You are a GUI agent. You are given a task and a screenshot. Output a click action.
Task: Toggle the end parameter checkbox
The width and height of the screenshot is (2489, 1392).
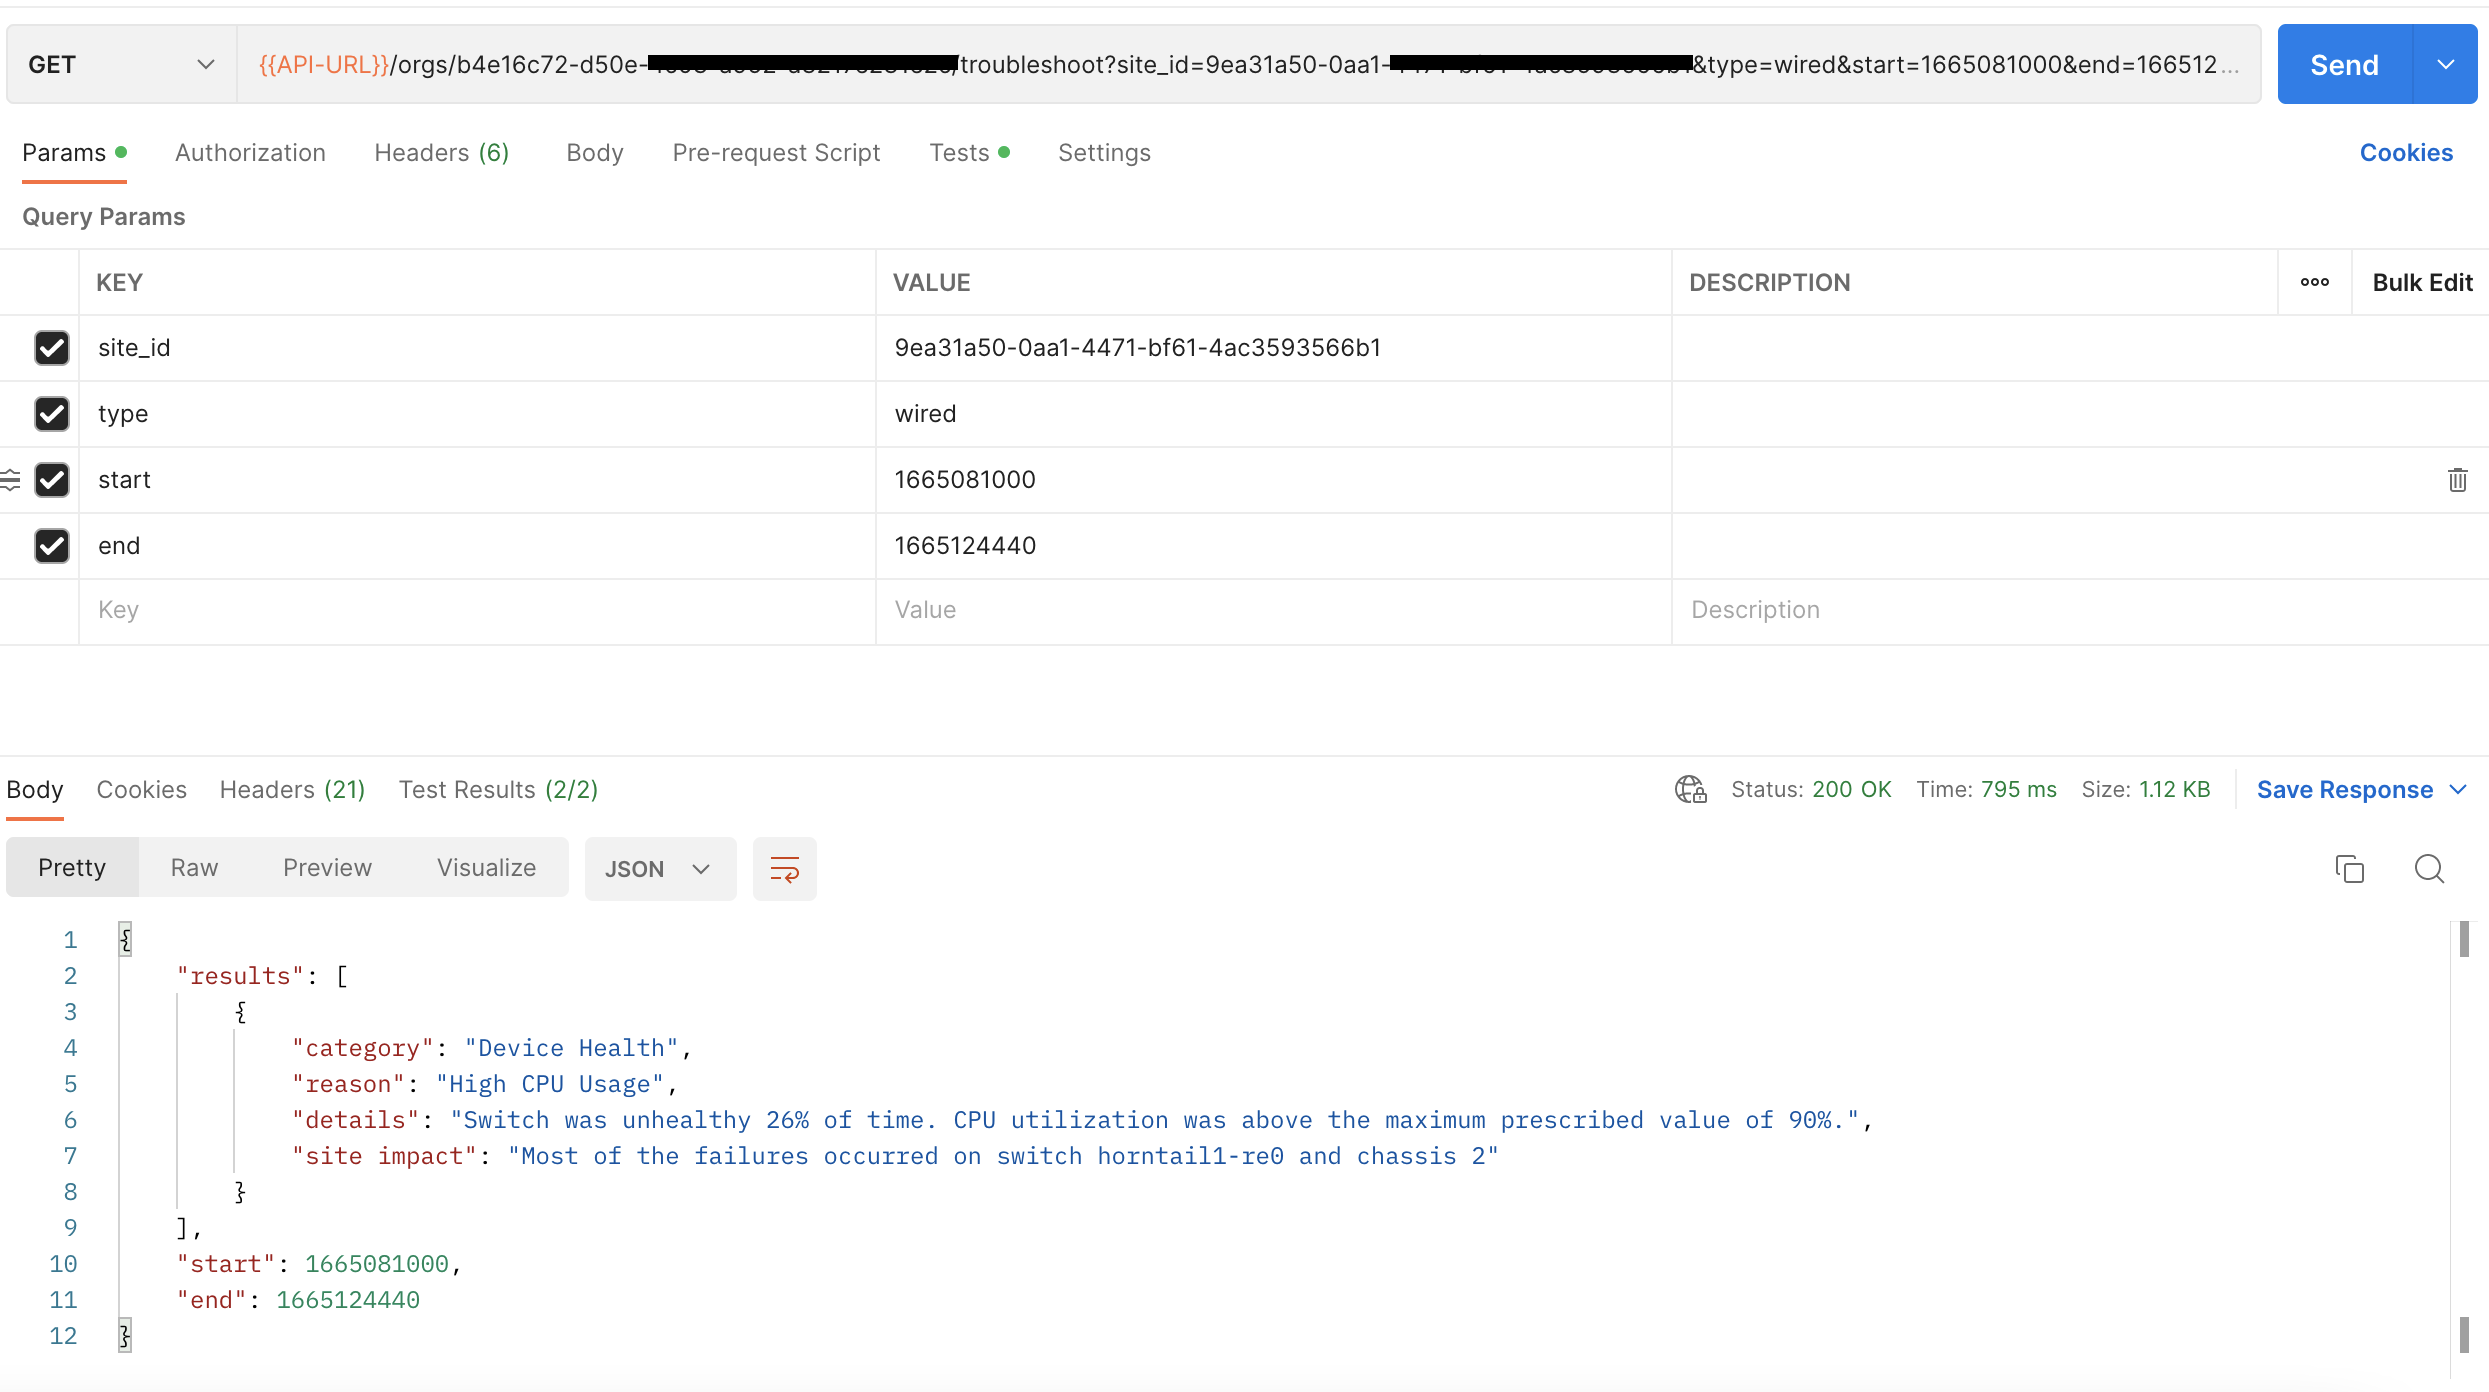click(x=52, y=546)
